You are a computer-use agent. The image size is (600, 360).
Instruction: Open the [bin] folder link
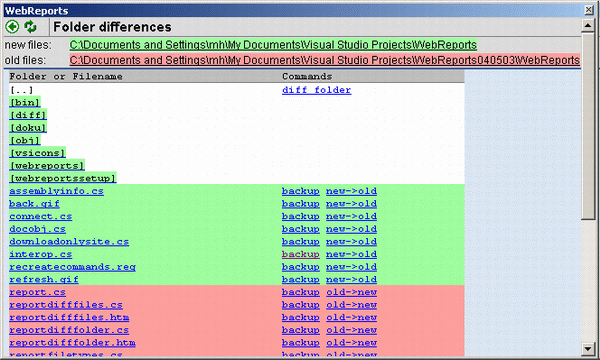[x=25, y=103]
